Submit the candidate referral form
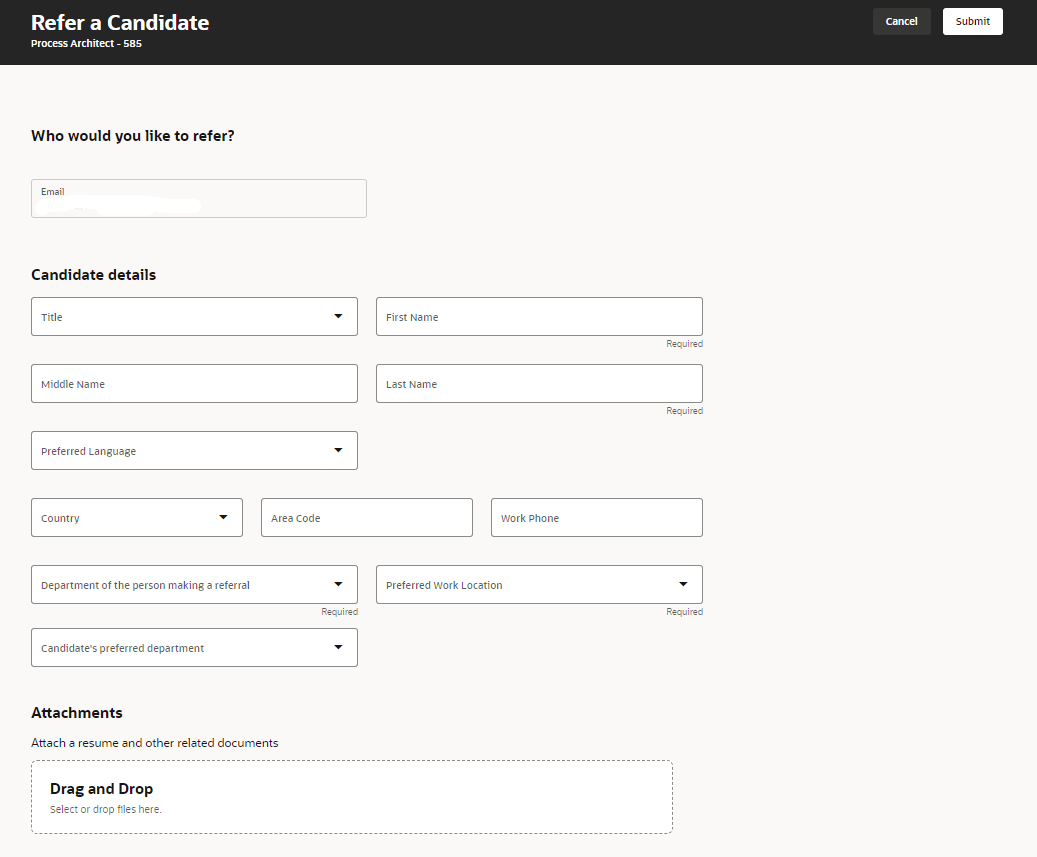This screenshot has width=1037, height=857. coord(971,21)
